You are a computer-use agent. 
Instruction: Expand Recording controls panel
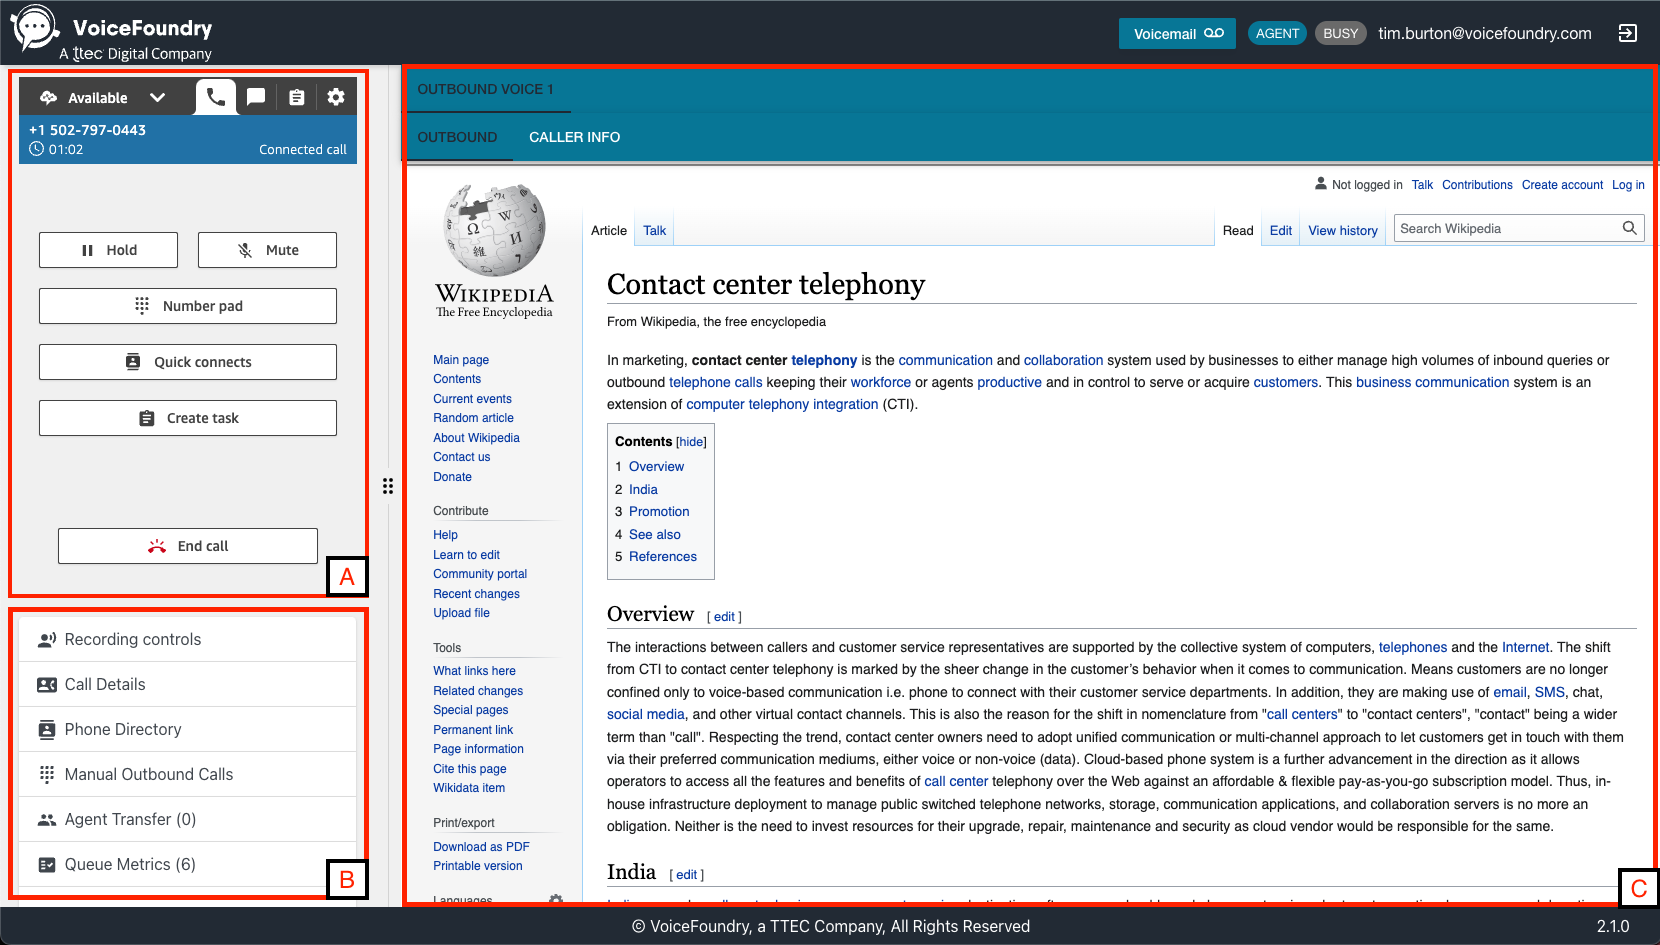[188, 639]
